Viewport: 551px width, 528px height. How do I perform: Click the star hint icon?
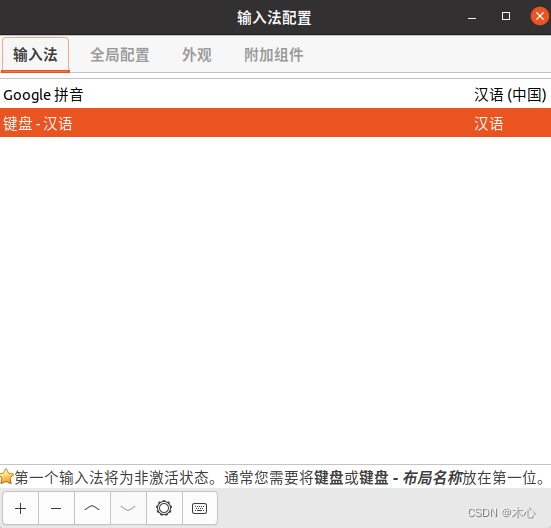6,477
